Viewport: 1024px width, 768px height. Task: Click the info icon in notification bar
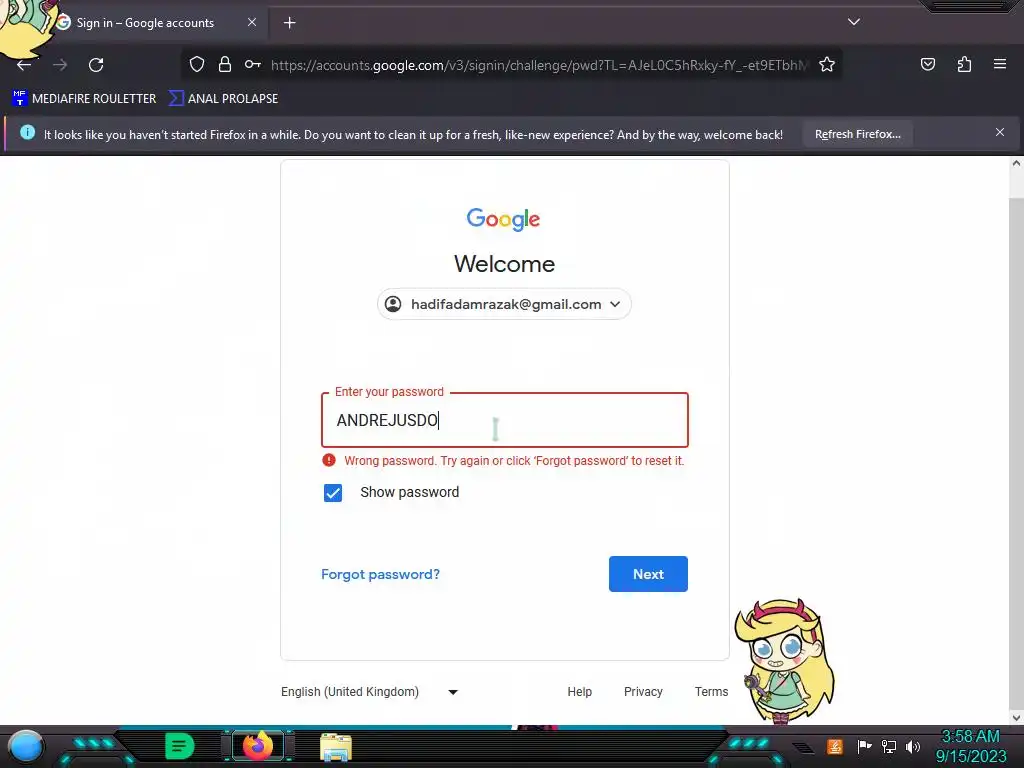point(27,133)
